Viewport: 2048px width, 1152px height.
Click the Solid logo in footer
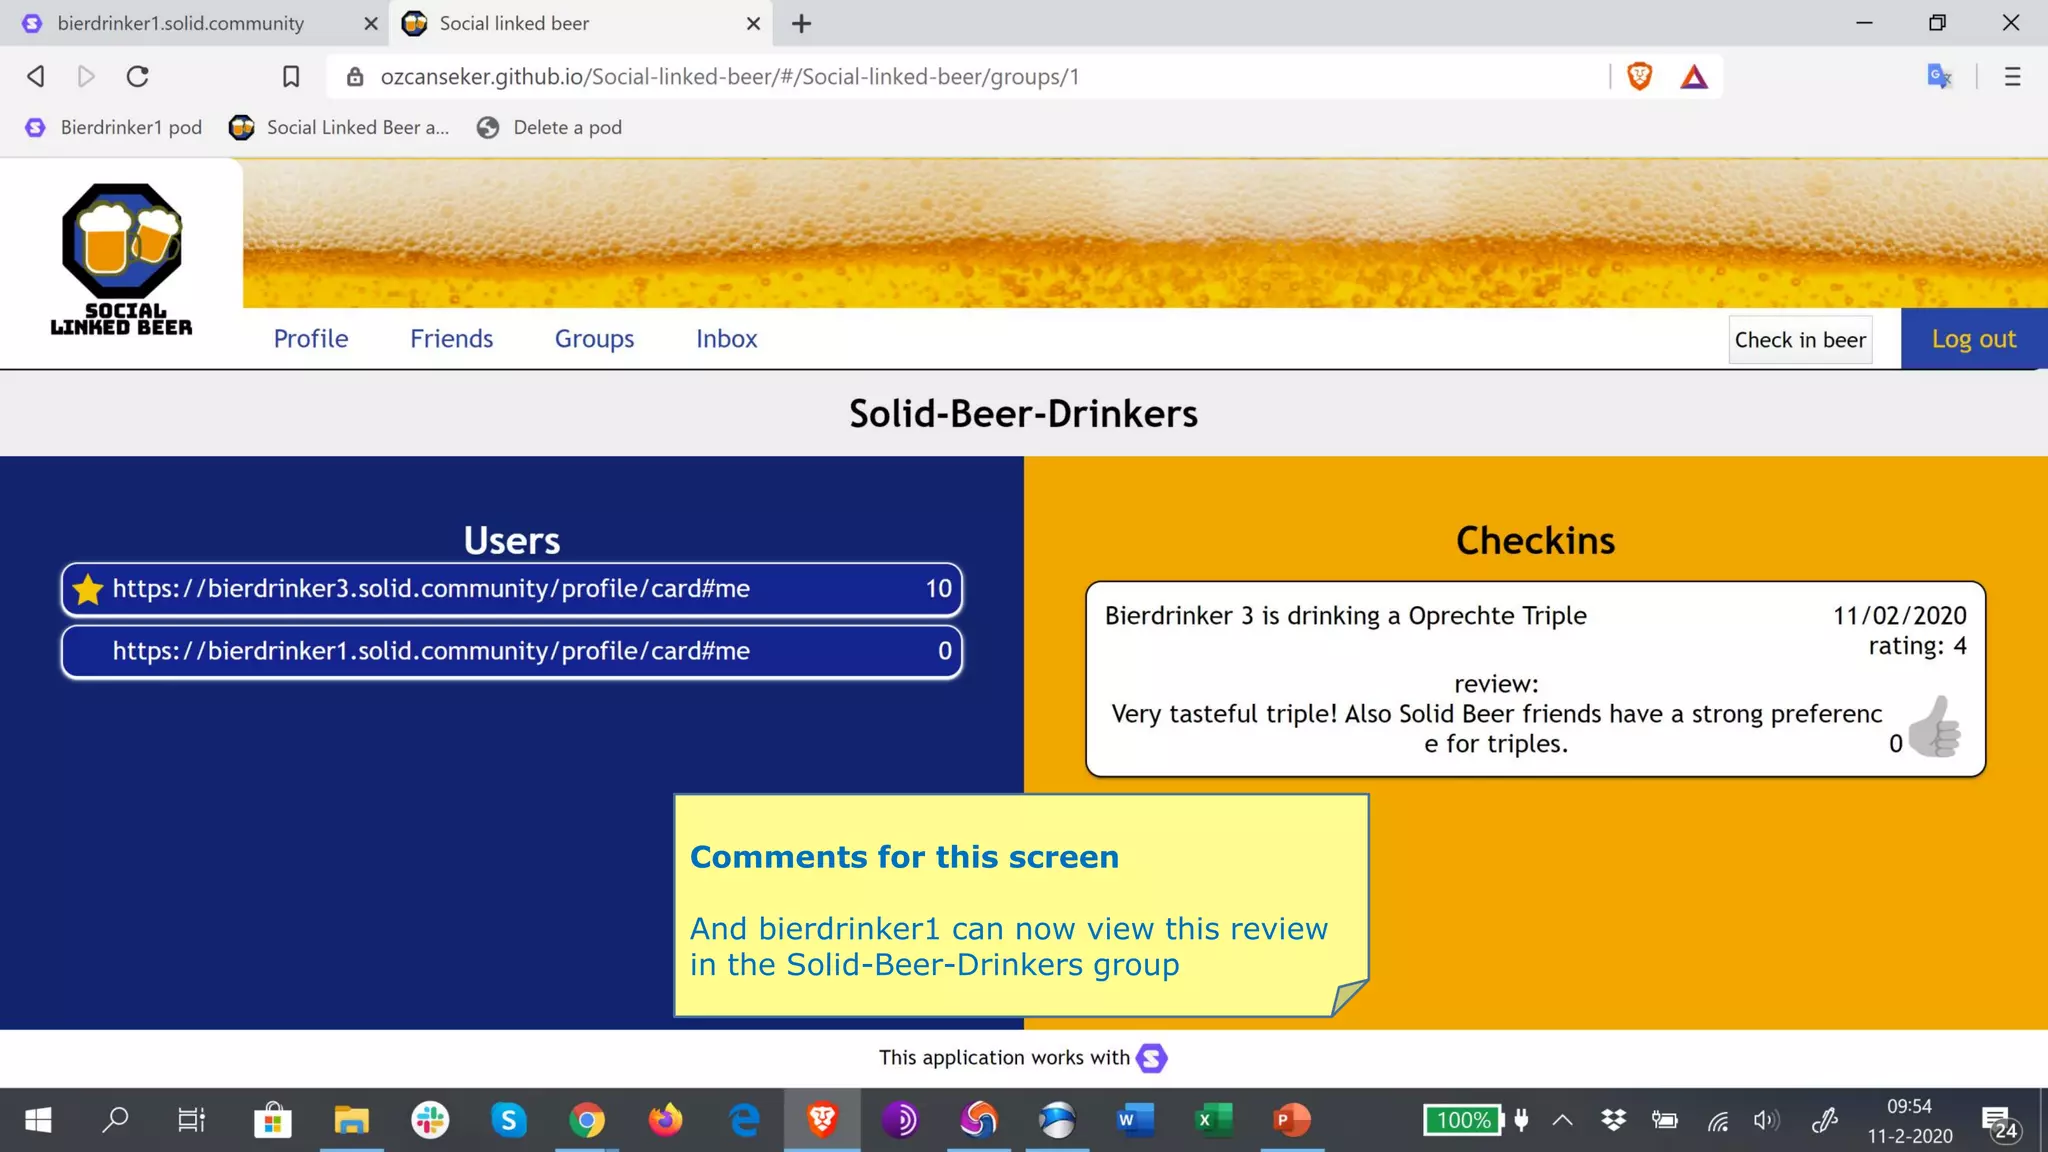point(1152,1058)
